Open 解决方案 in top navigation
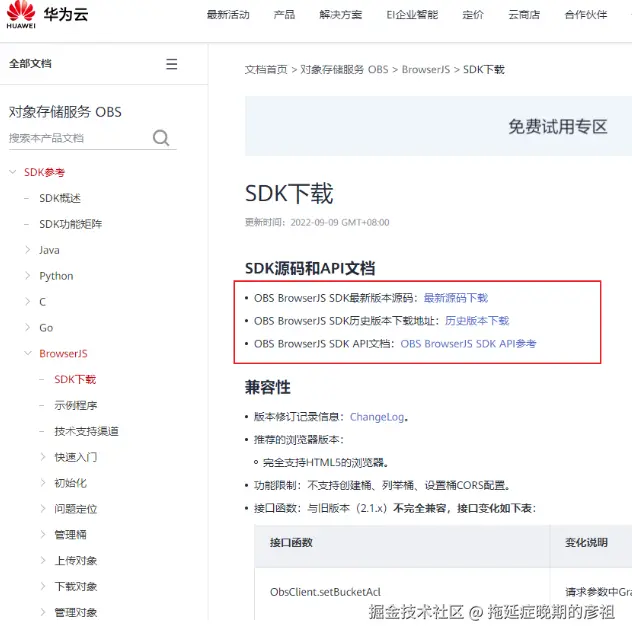Viewport: 632px width, 638px height. (341, 15)
